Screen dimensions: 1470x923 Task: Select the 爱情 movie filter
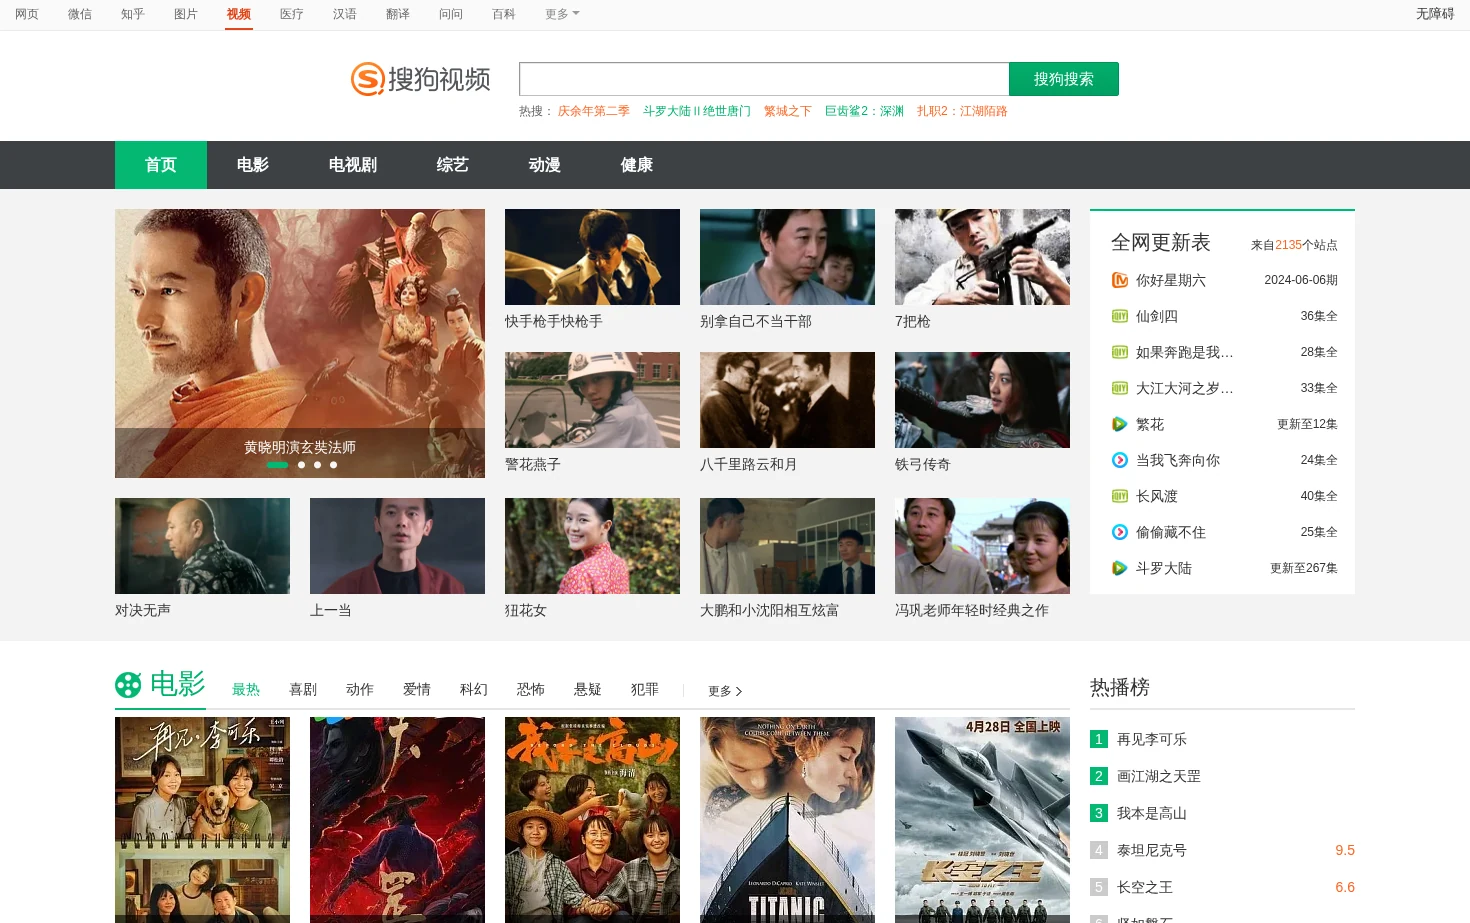pyautogui.click(x=417, y=689)
